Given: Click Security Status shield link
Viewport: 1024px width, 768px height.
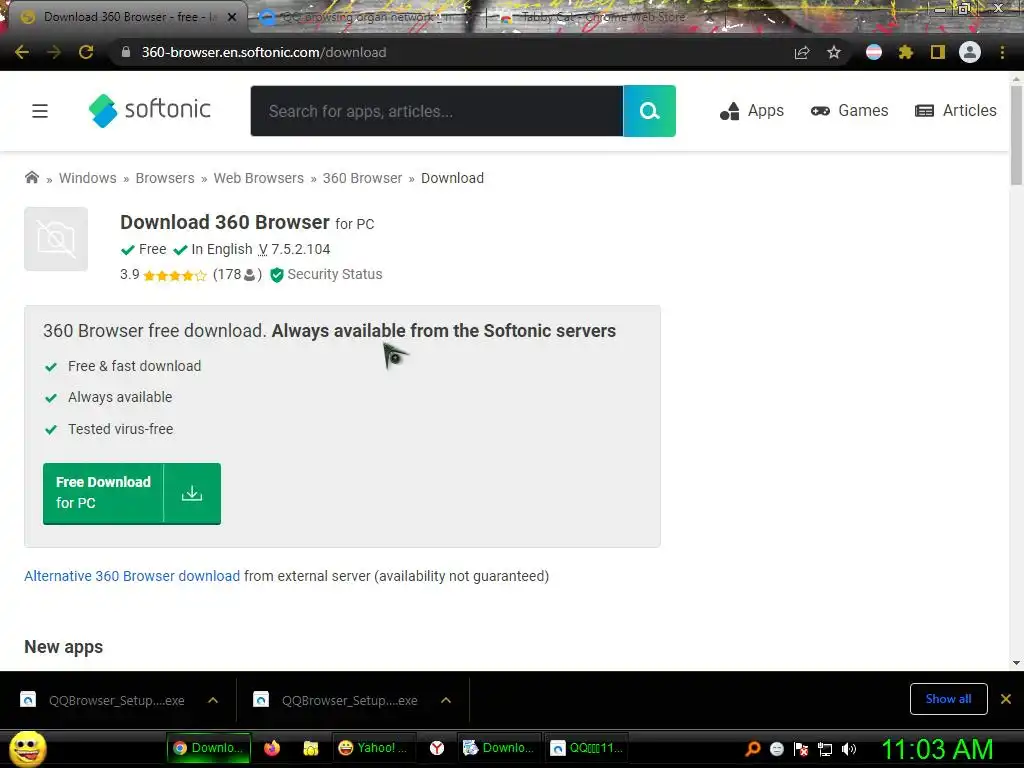Looking at the screenshot, I should tap(327, 274).
